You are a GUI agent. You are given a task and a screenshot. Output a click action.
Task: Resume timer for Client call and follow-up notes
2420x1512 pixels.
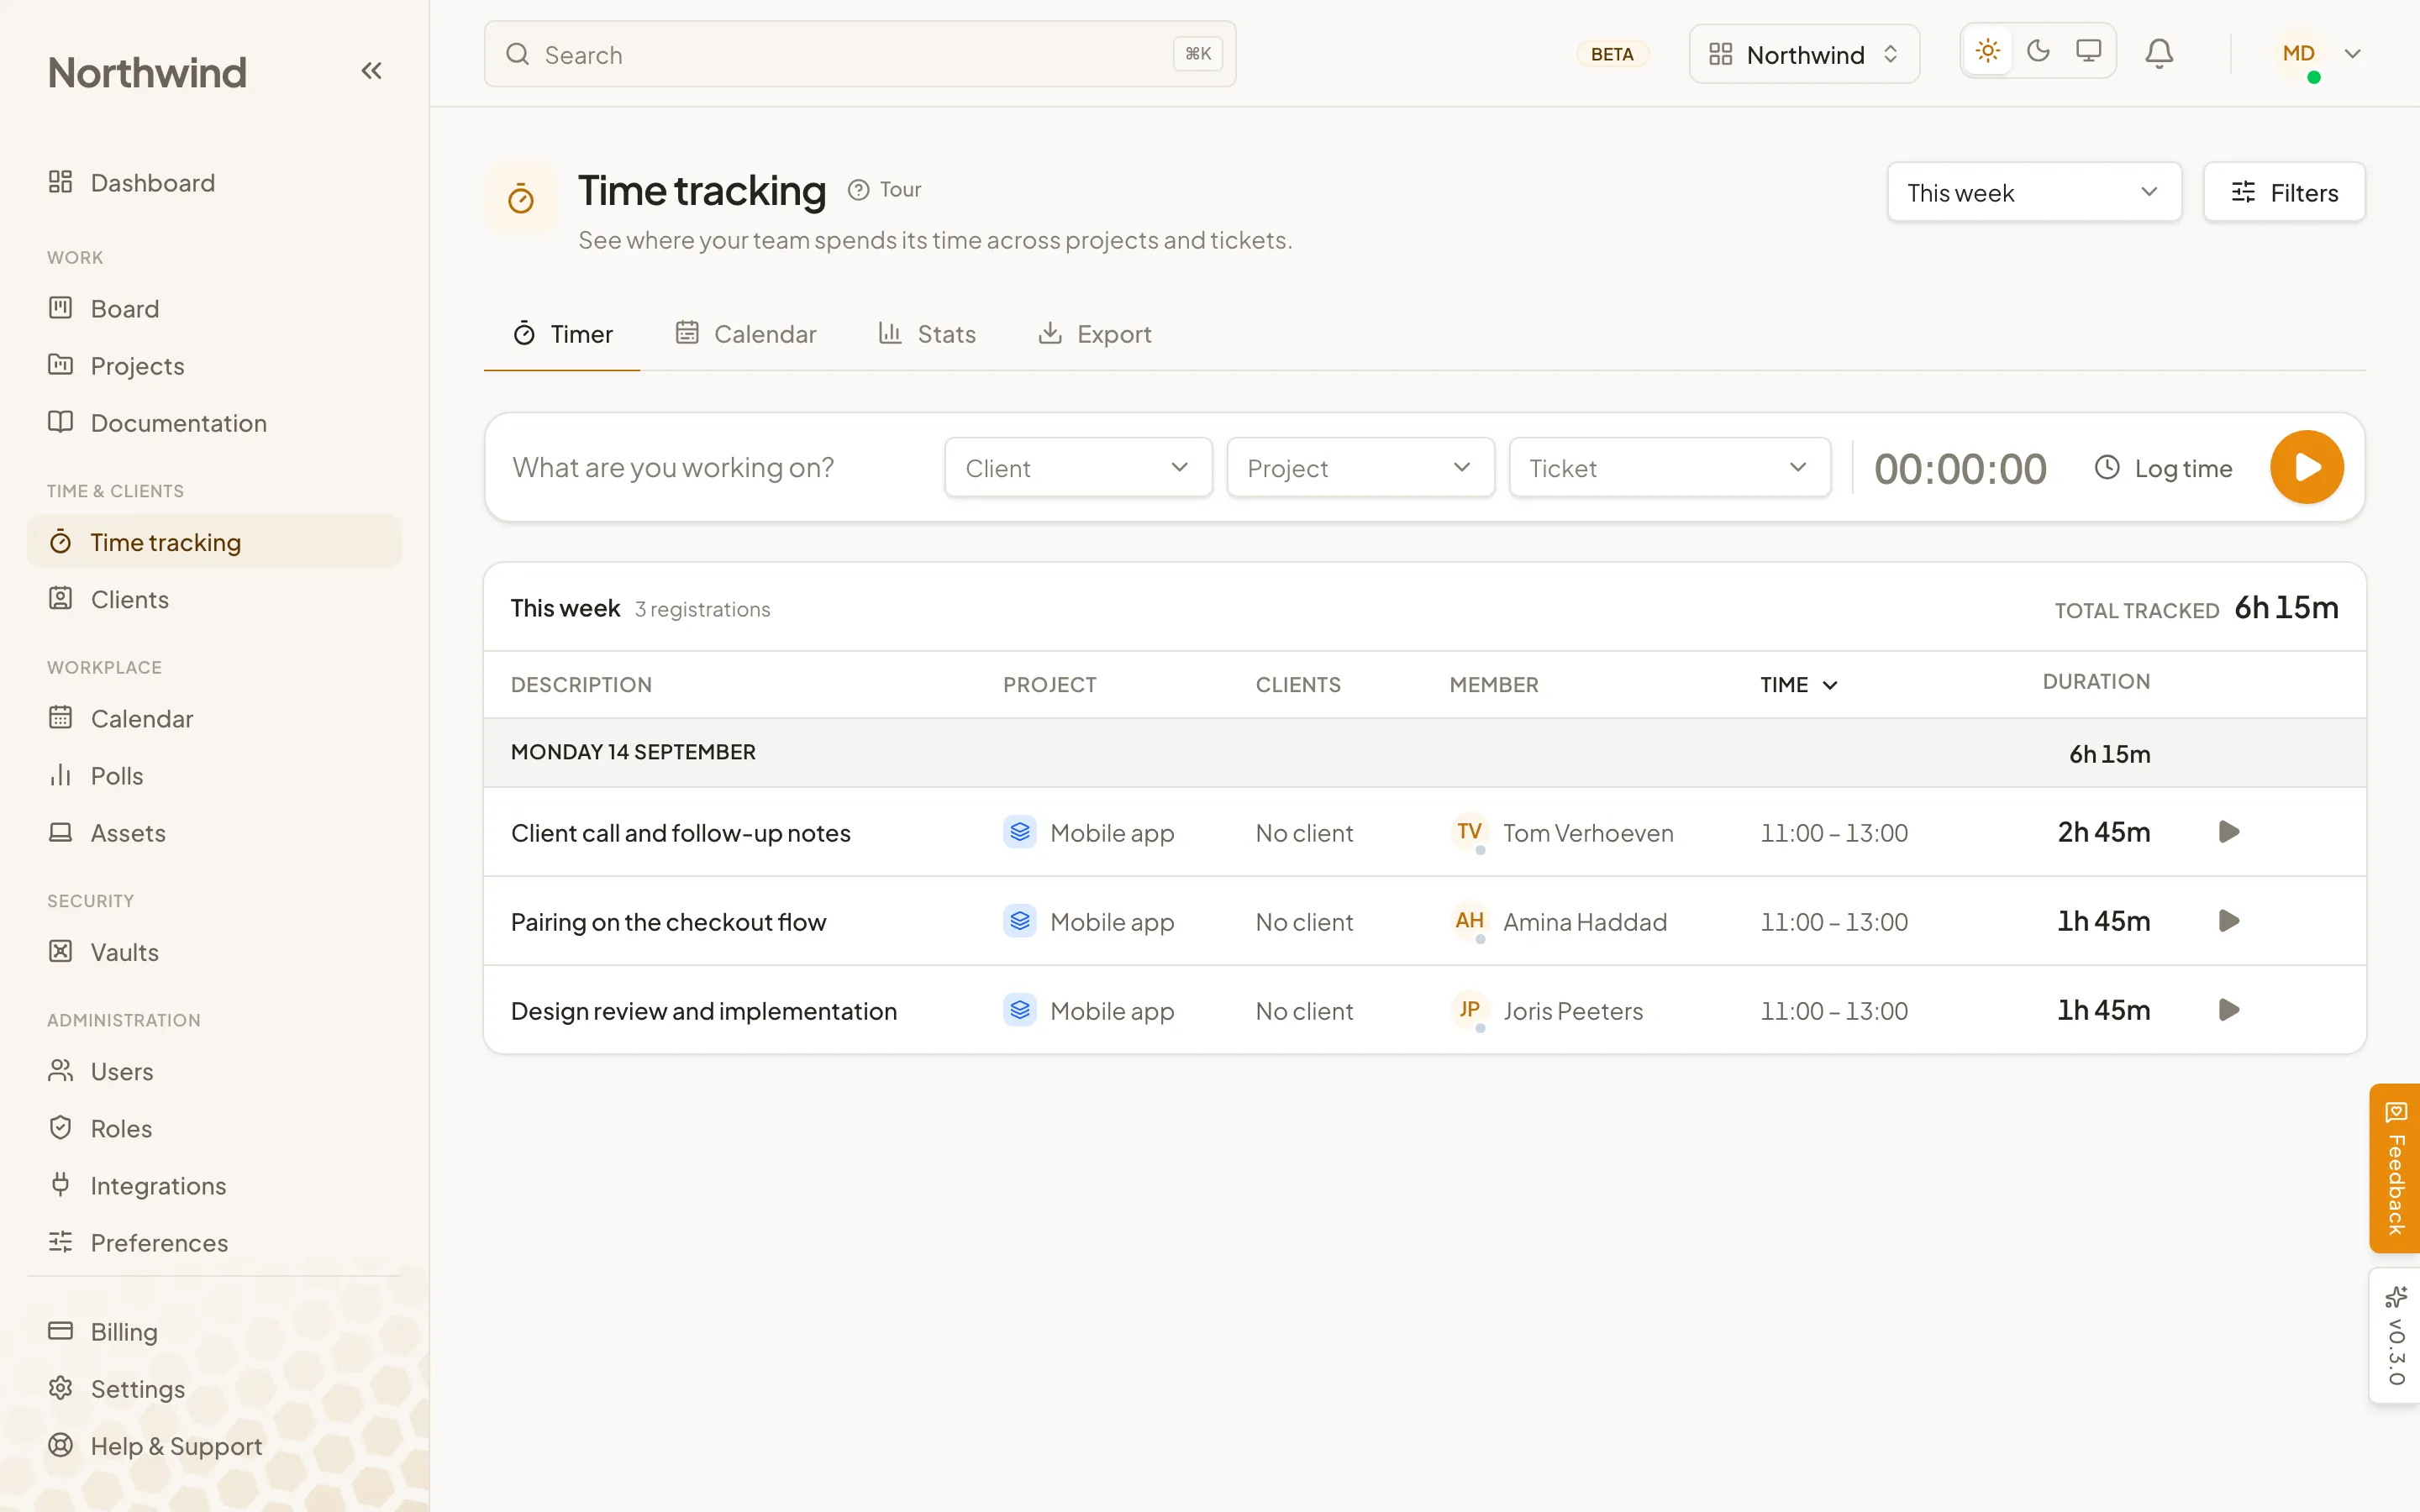(2228, 832)
